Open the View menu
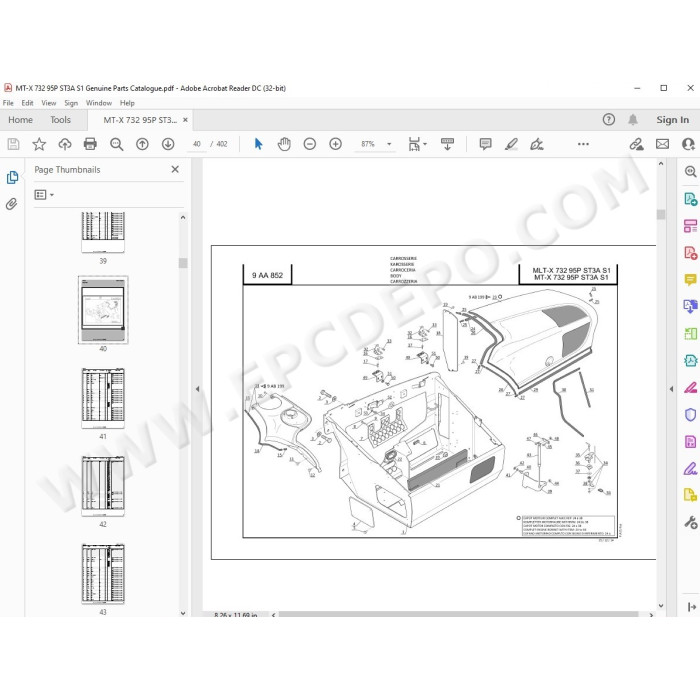Screen dimensions: 700x700 point(49,103)
